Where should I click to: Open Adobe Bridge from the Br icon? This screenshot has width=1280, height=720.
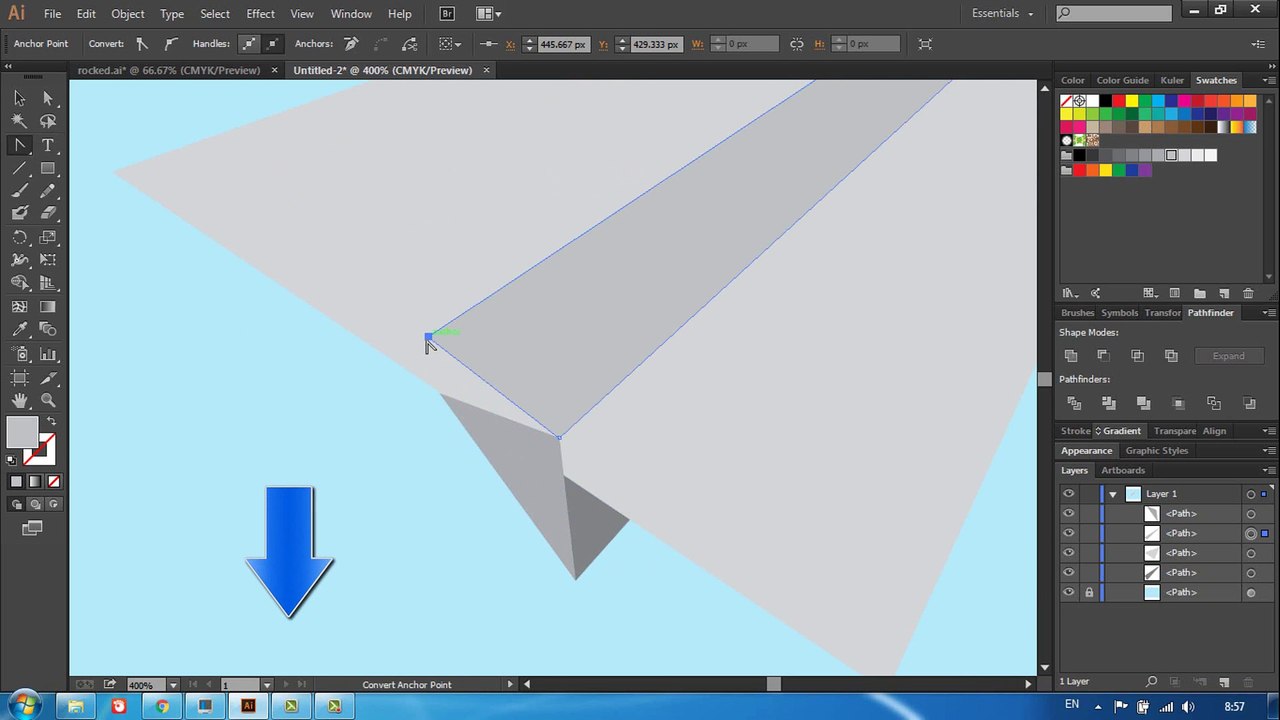[x=447, y=14]
